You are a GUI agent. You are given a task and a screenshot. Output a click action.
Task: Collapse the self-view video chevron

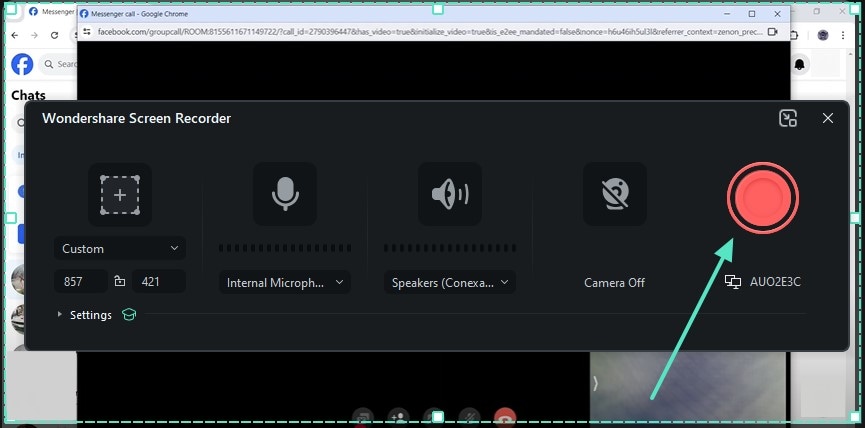point(595,383)
